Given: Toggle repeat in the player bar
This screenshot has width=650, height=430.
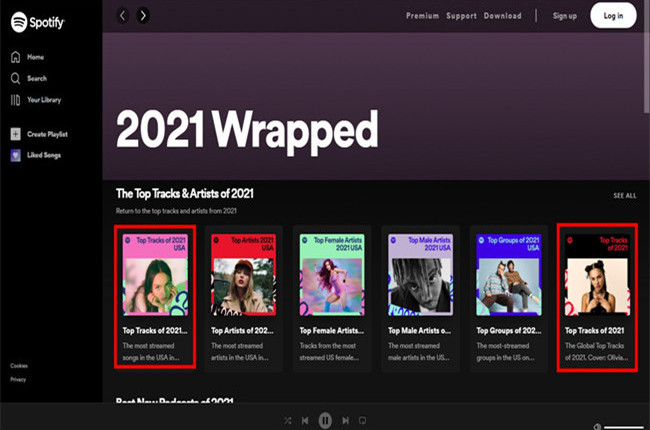Looking at the screenshot, I should [362, 420].
